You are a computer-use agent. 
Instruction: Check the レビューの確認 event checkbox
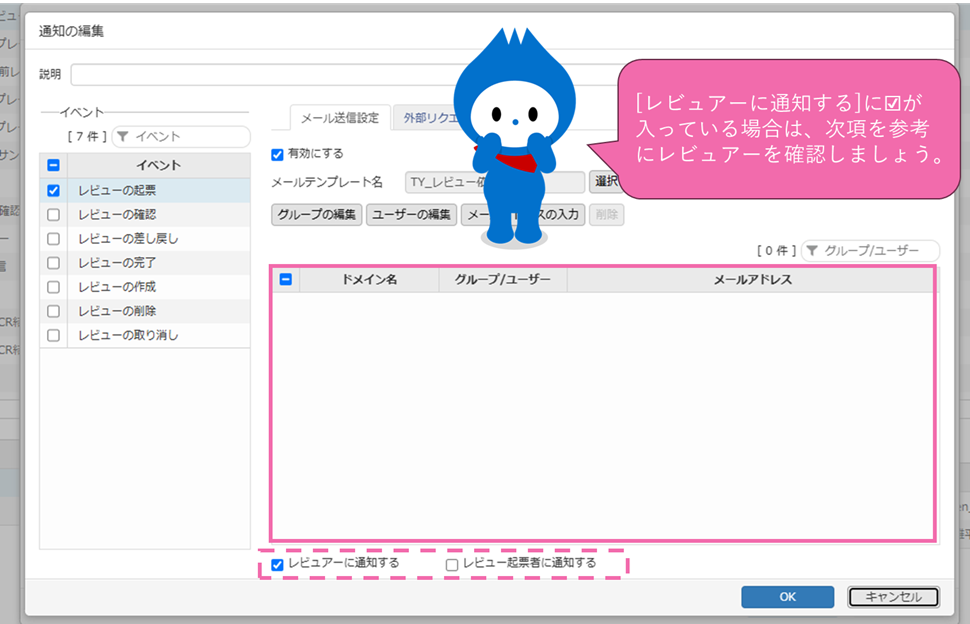coord(54,214)
